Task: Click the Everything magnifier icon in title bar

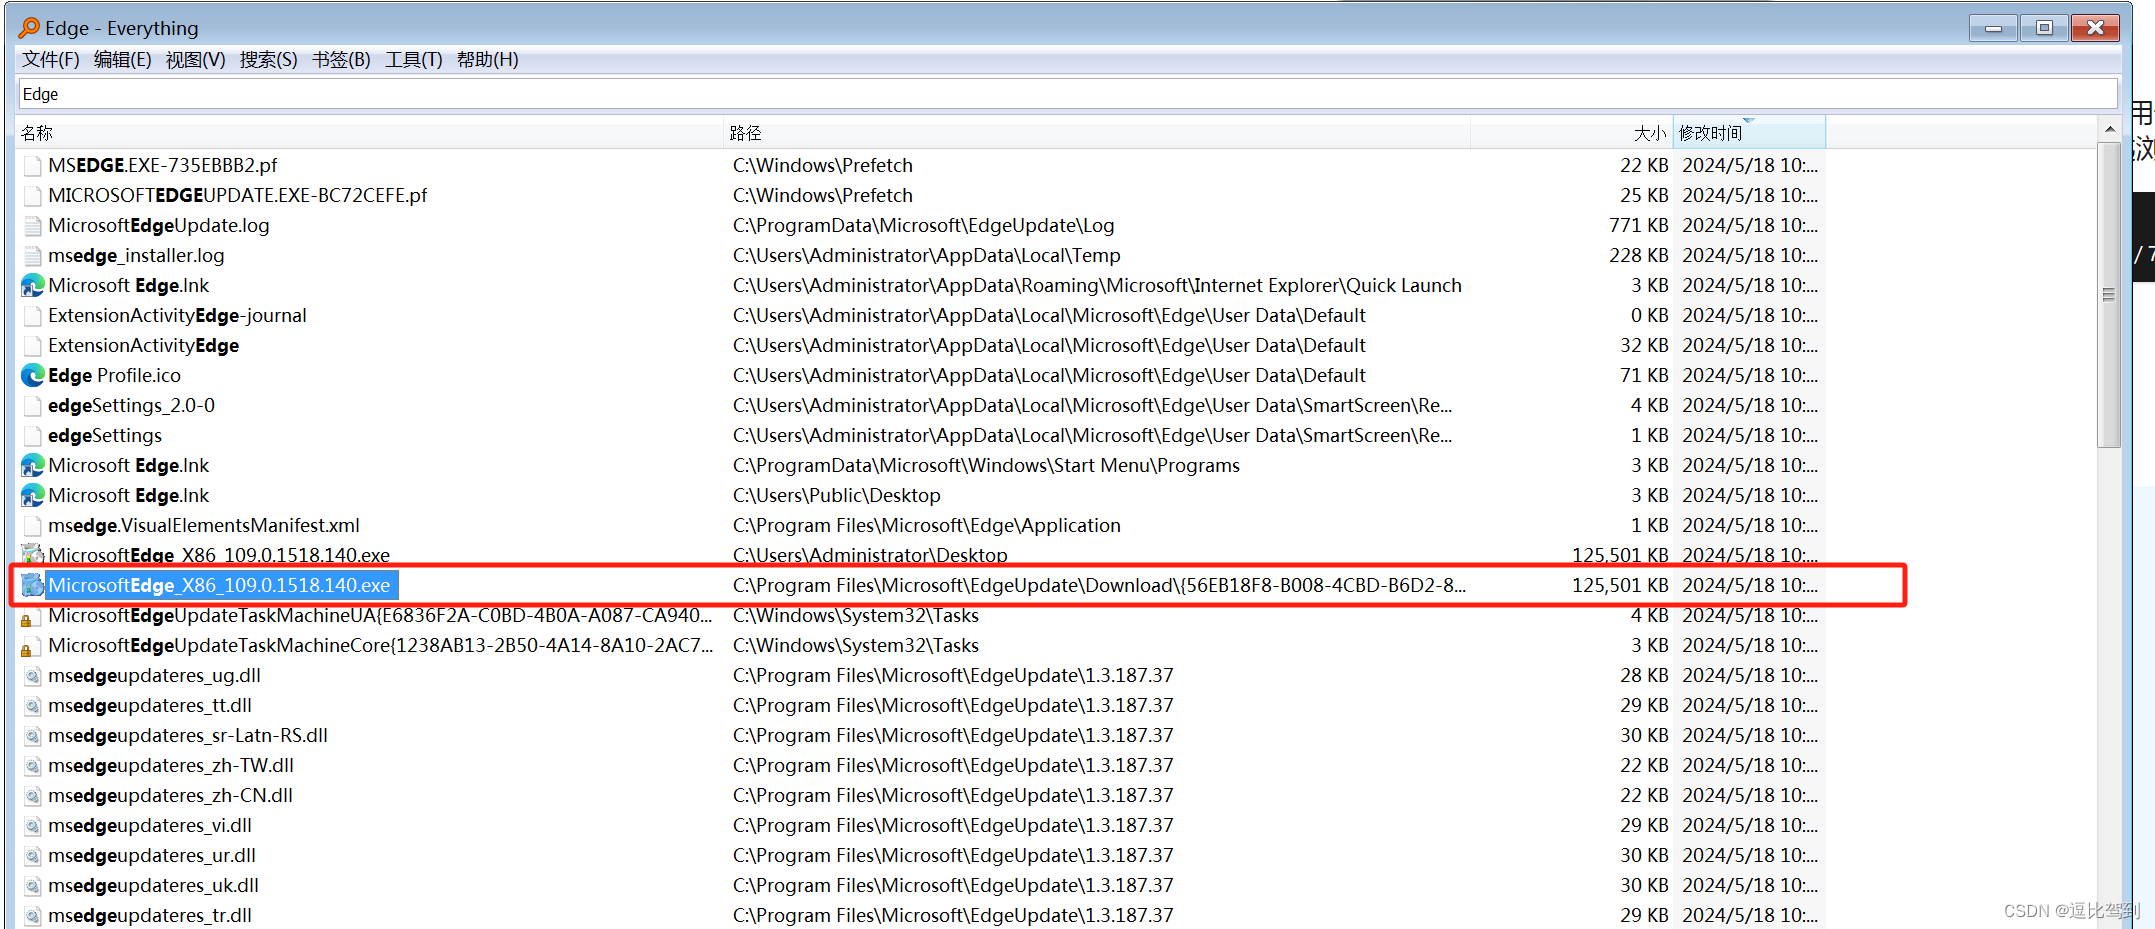Action: (x=30, y=28)
